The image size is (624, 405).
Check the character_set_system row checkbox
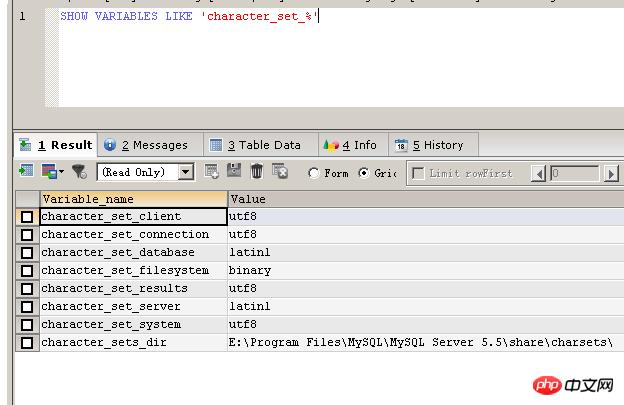pyautogui.click(x=27, y=325)
